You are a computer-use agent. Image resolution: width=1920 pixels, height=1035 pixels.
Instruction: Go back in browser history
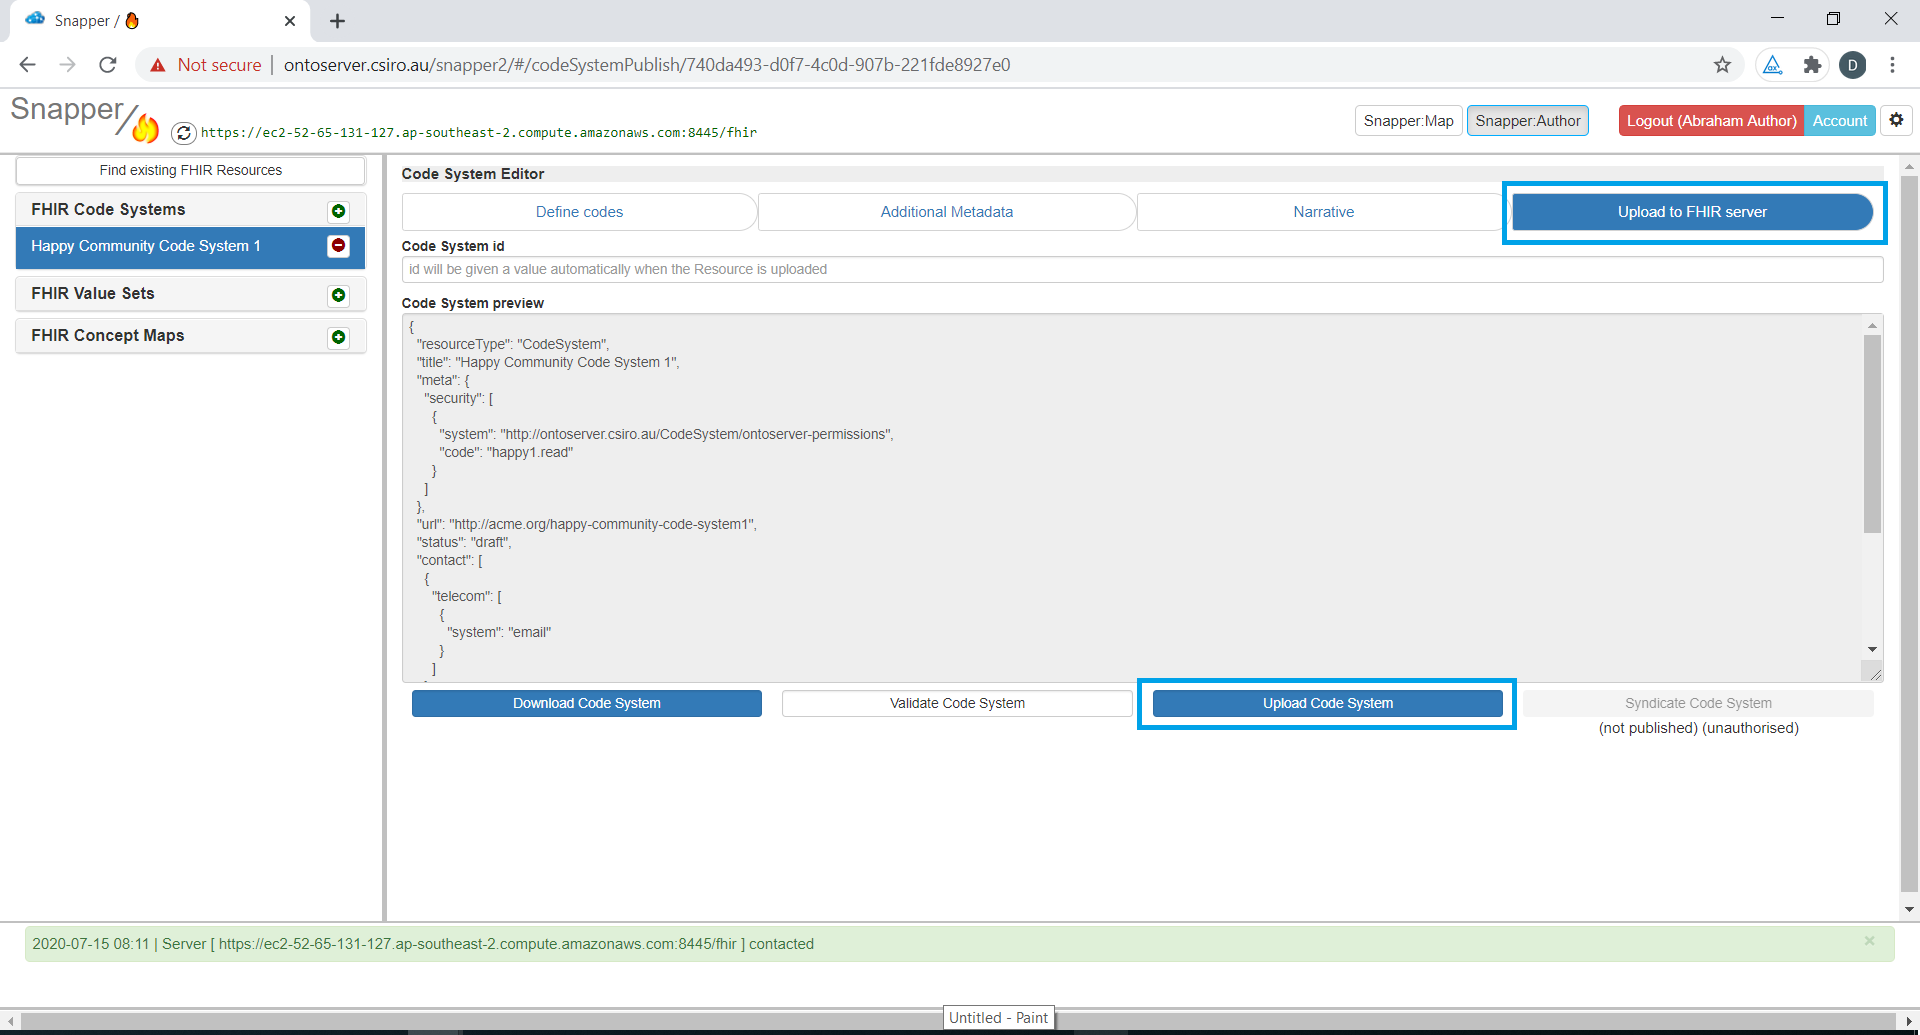(x=28, y=65)
